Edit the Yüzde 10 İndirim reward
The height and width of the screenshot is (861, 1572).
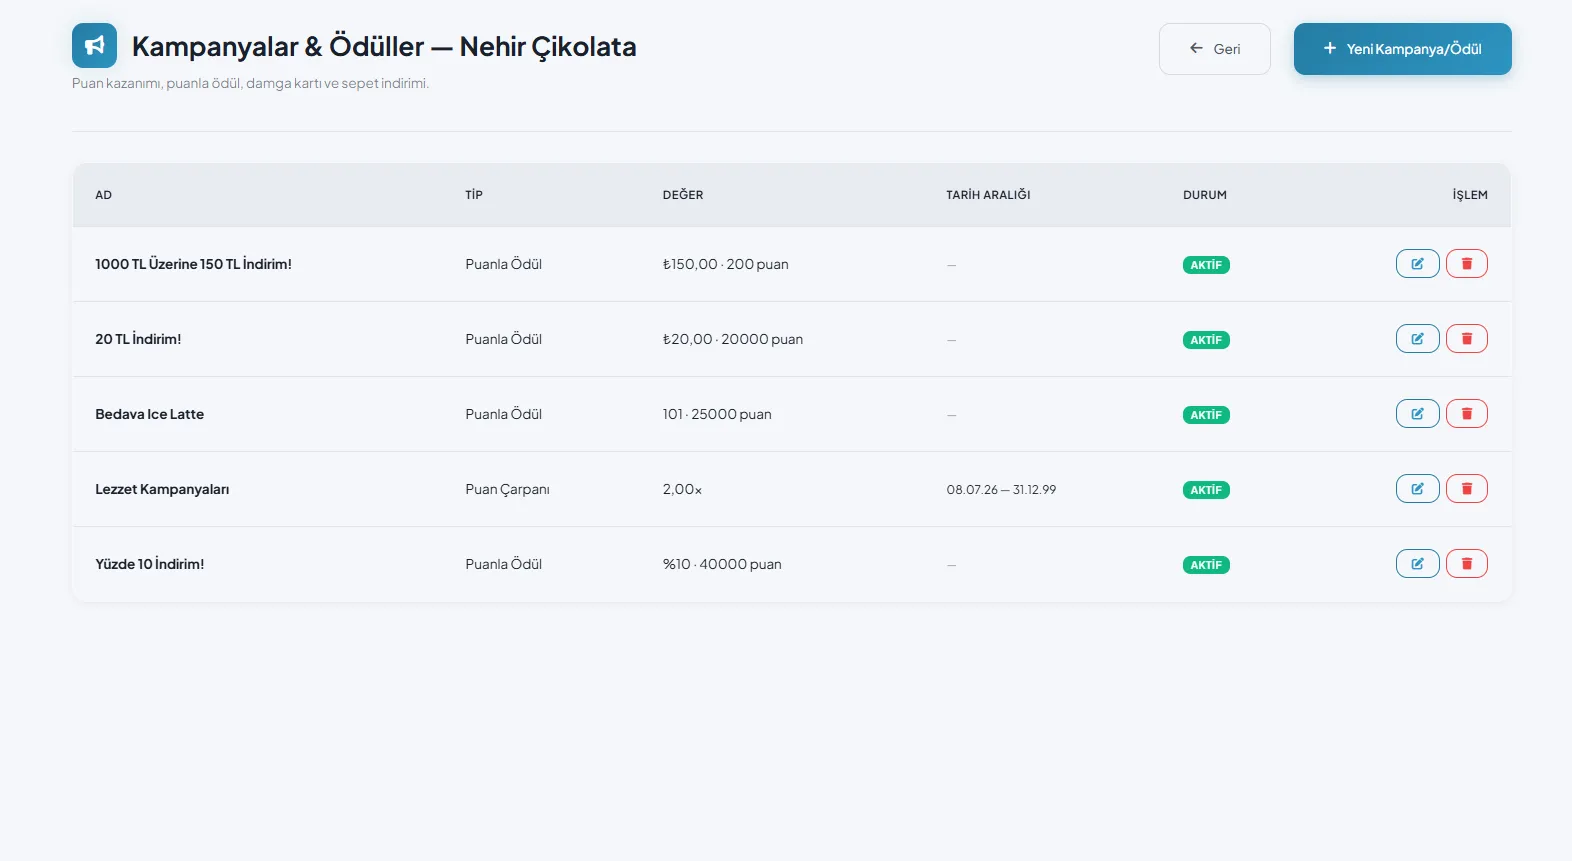[x=1417, y=564]
